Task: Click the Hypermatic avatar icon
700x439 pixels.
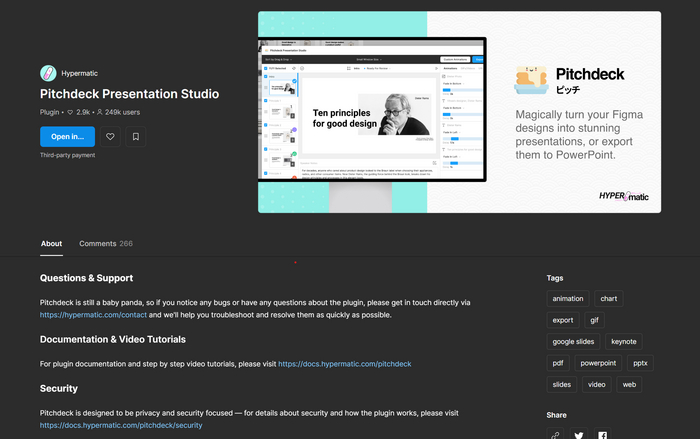Action: tap(48, 73)
